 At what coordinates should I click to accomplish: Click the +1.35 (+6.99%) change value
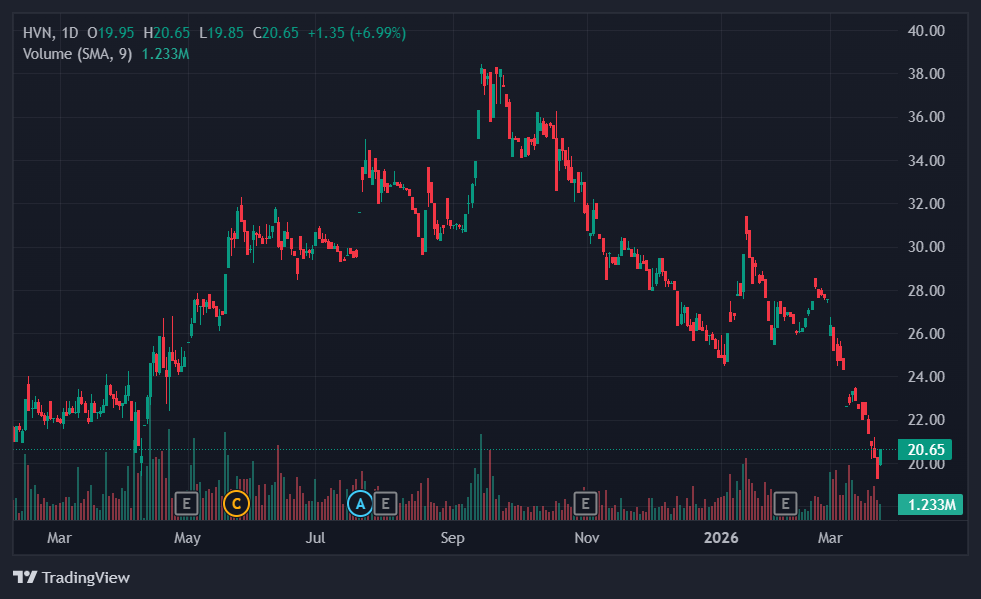(356, 33)
